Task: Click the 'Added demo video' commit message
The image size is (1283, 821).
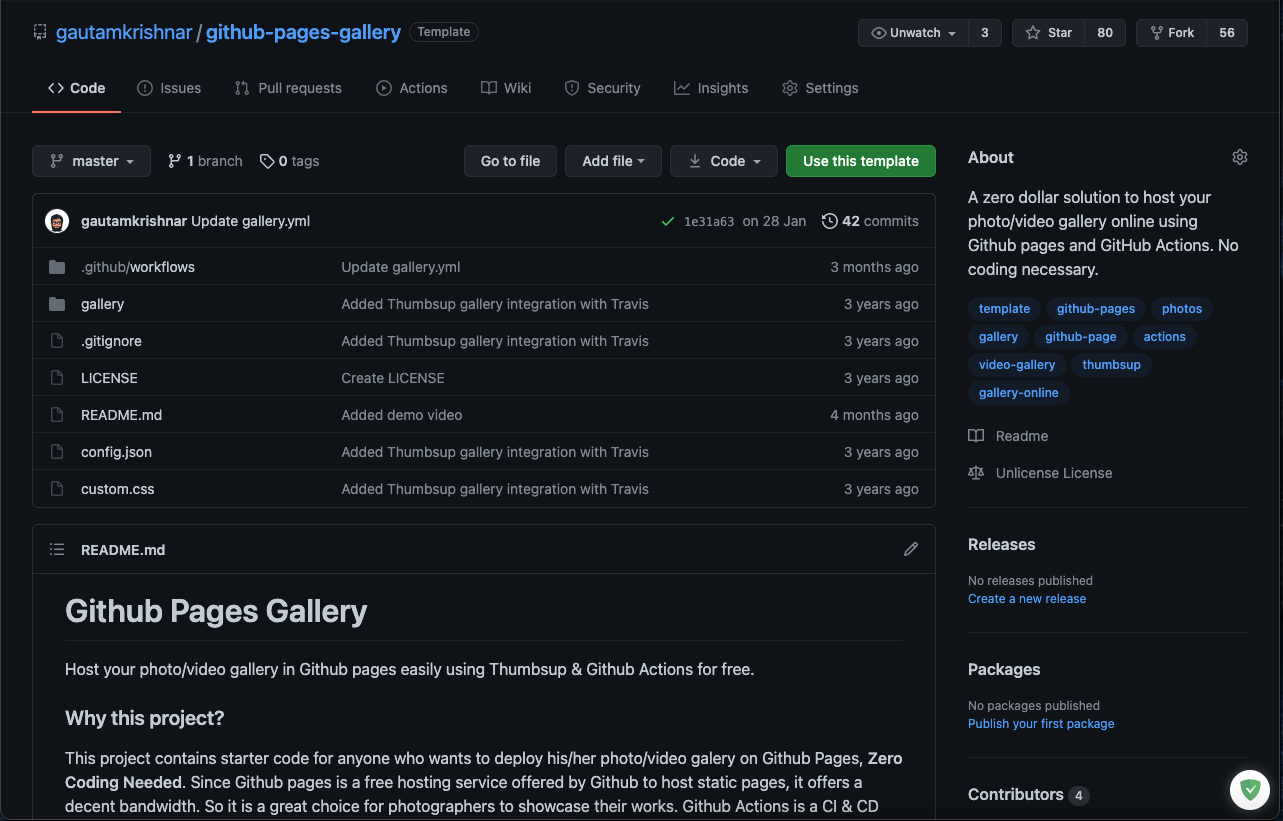Action: (x=402, y=415)
